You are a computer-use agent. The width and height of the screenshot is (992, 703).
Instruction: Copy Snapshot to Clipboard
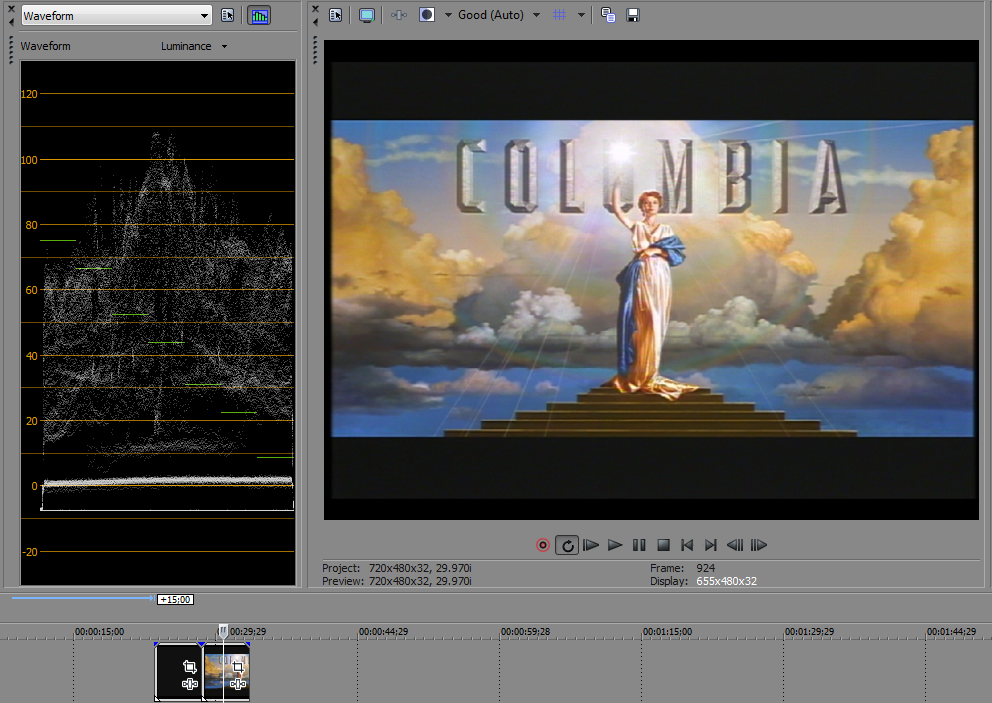tap(608, 15)
